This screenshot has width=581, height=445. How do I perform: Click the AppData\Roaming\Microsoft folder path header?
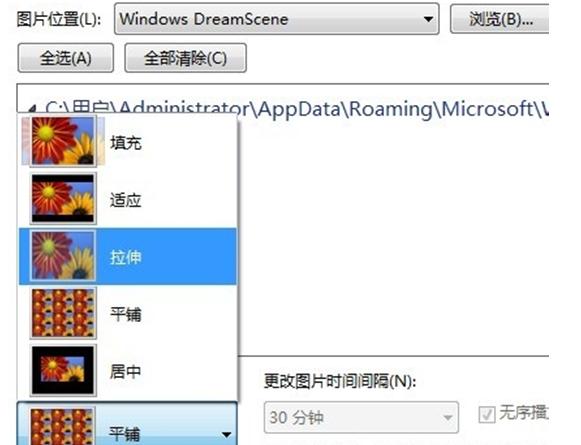(296, 109)
